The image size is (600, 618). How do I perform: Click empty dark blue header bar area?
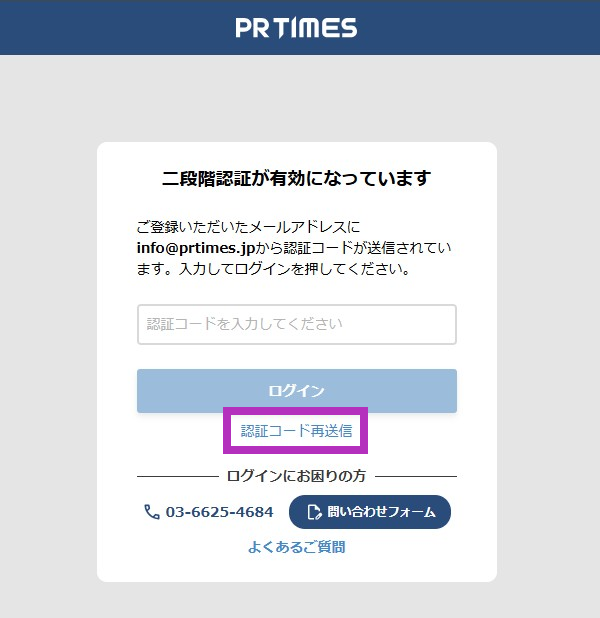100,27
